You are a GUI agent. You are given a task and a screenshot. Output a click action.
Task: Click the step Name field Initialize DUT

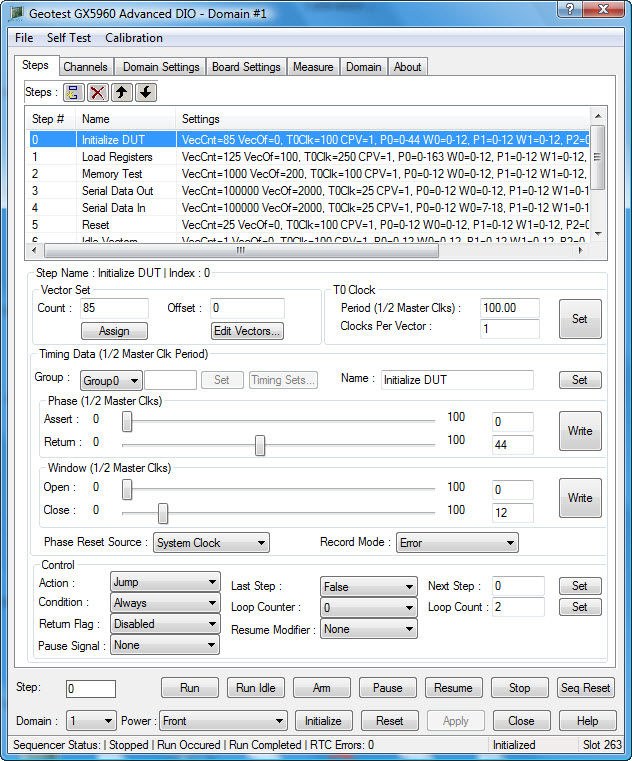[x=457, y=380]
